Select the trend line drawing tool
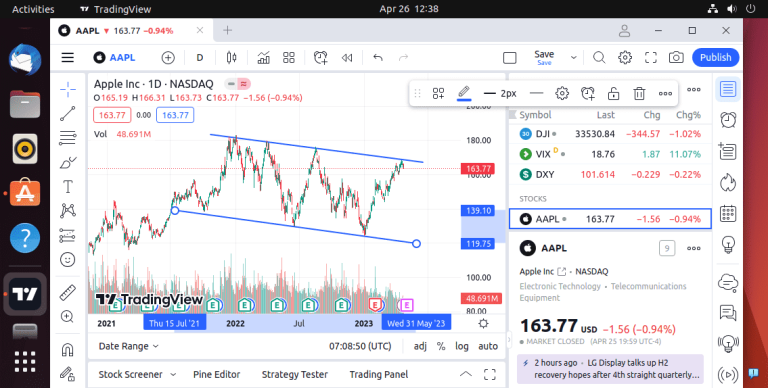 [68, 114]
